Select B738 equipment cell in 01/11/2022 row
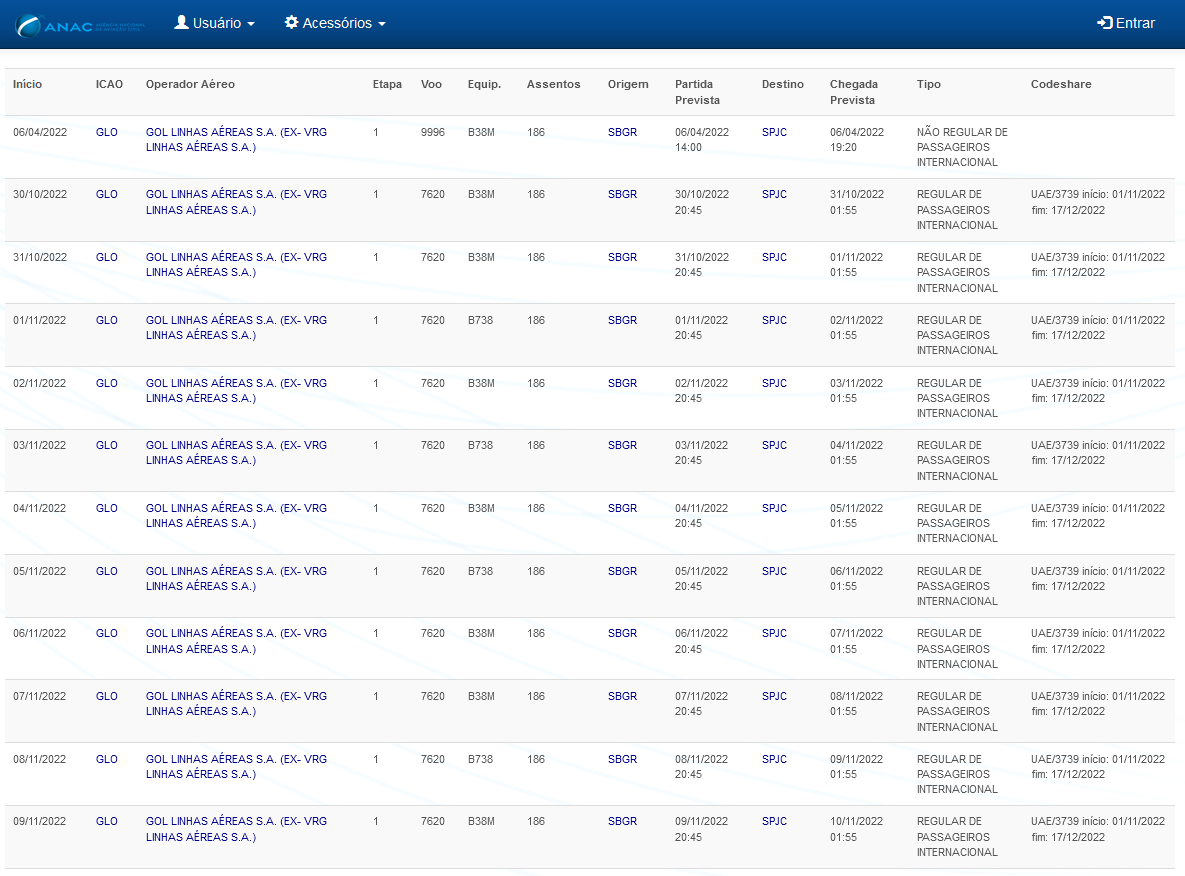Viewport: 1185px width, 876px height. tap(481, 320)
